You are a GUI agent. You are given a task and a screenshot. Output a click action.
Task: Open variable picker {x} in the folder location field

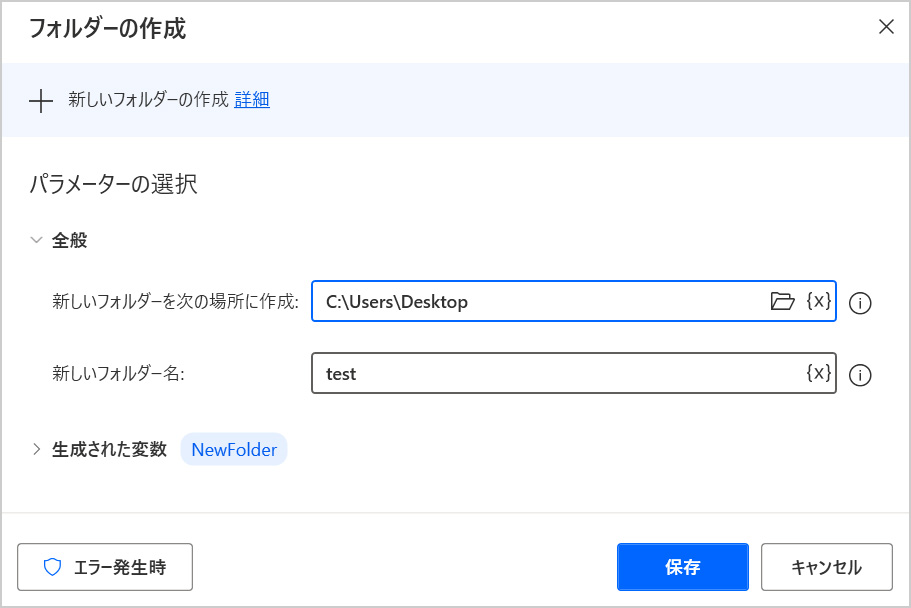[818, 301]
